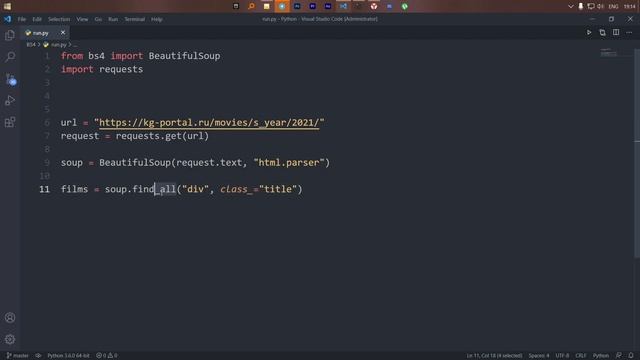Open the Run menu
Image resolution: width=640 pixels, height=360 pixels.
coord(113,19)
